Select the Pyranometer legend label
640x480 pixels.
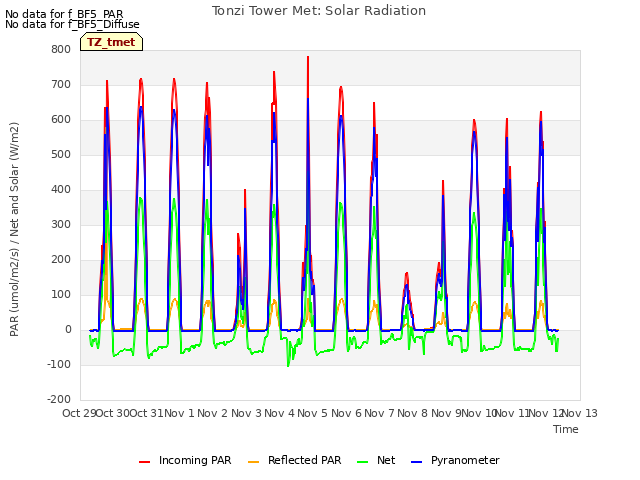465,460
